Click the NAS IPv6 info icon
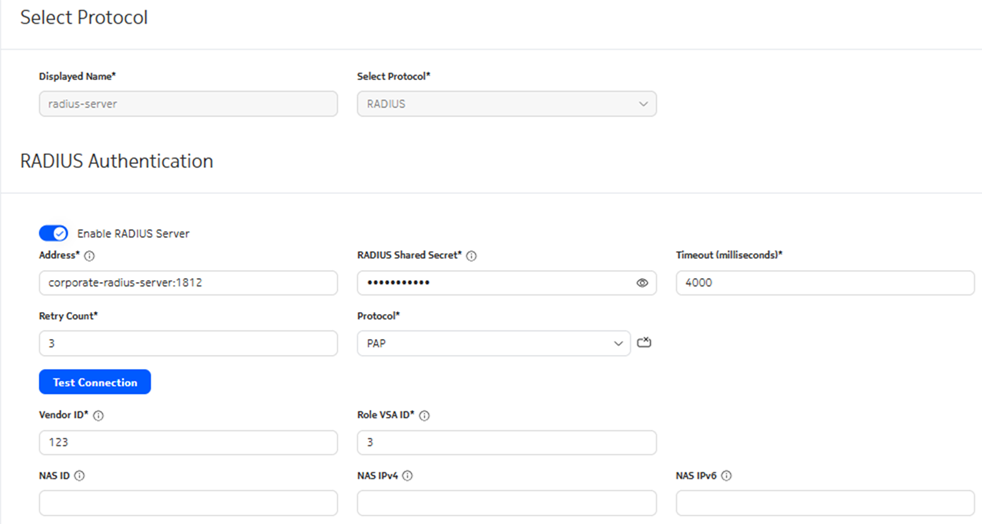Viewport: 982px width, 524px height. pyautogui.click(x=726, y=476)
